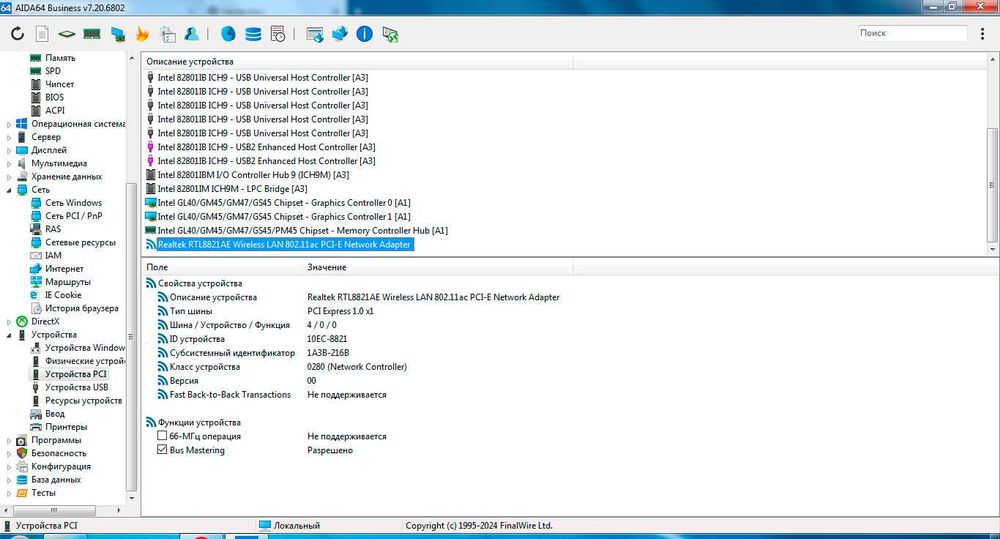
Task: Open IE Cookie tree node
Action: [63, 295]
